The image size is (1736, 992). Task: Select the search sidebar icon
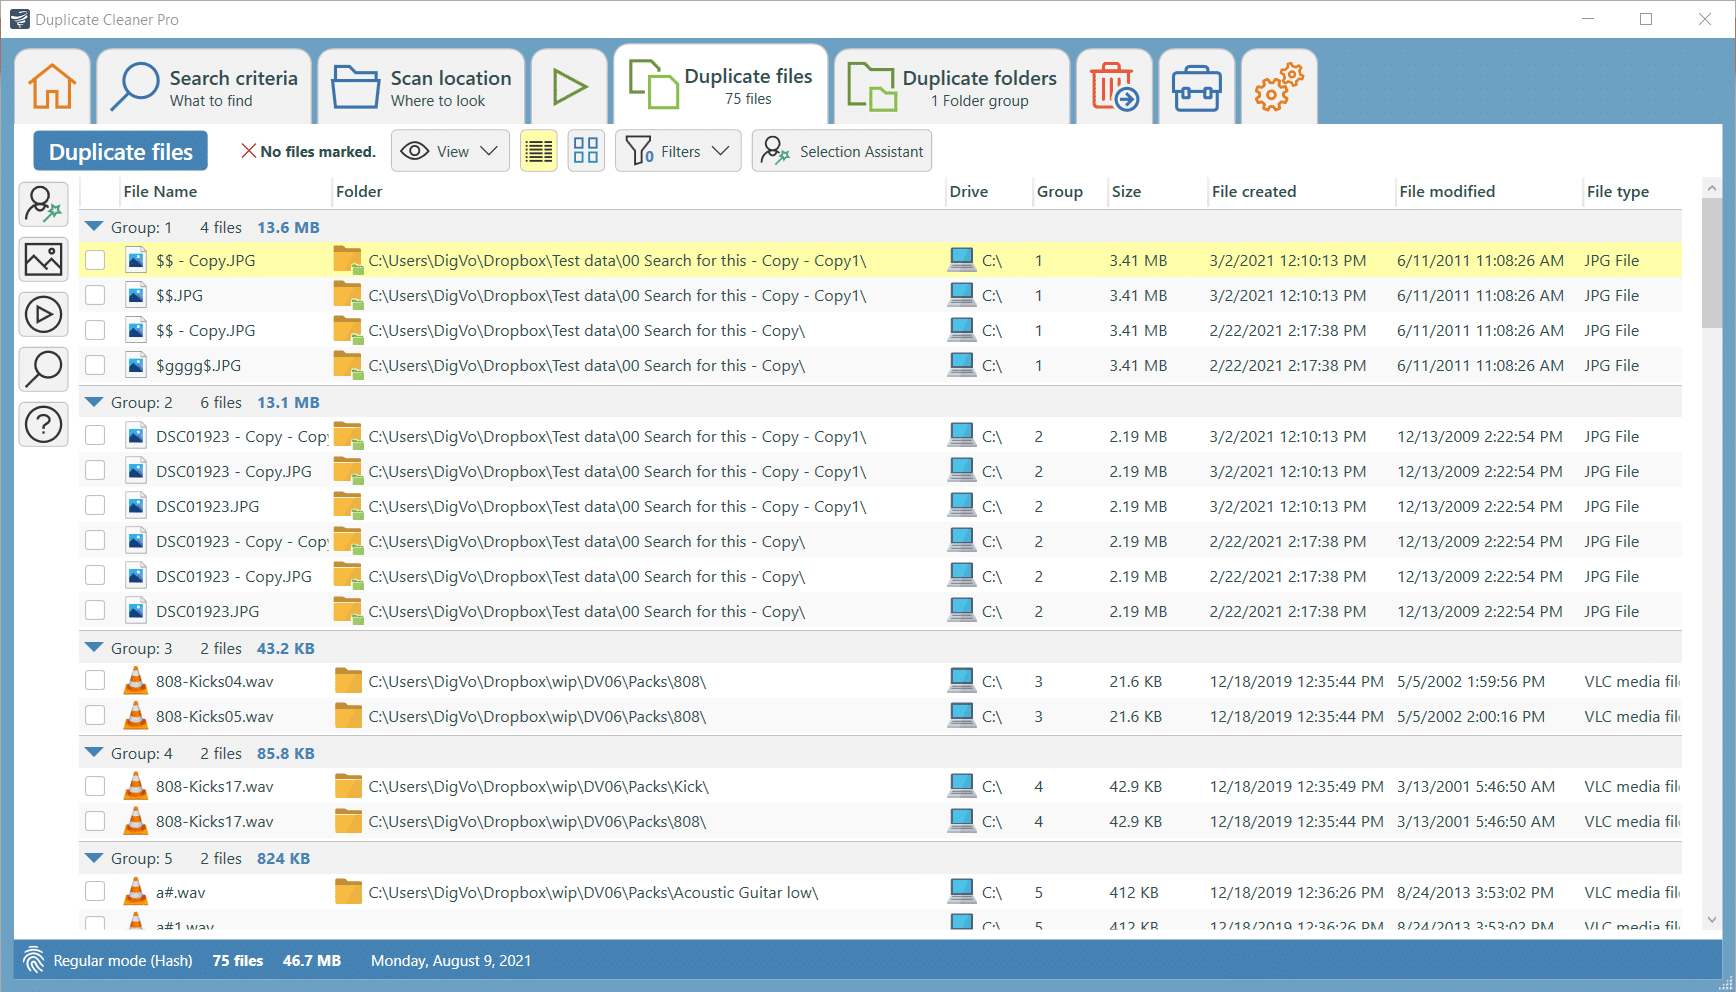pyautogui.click(x=43, y=369)
